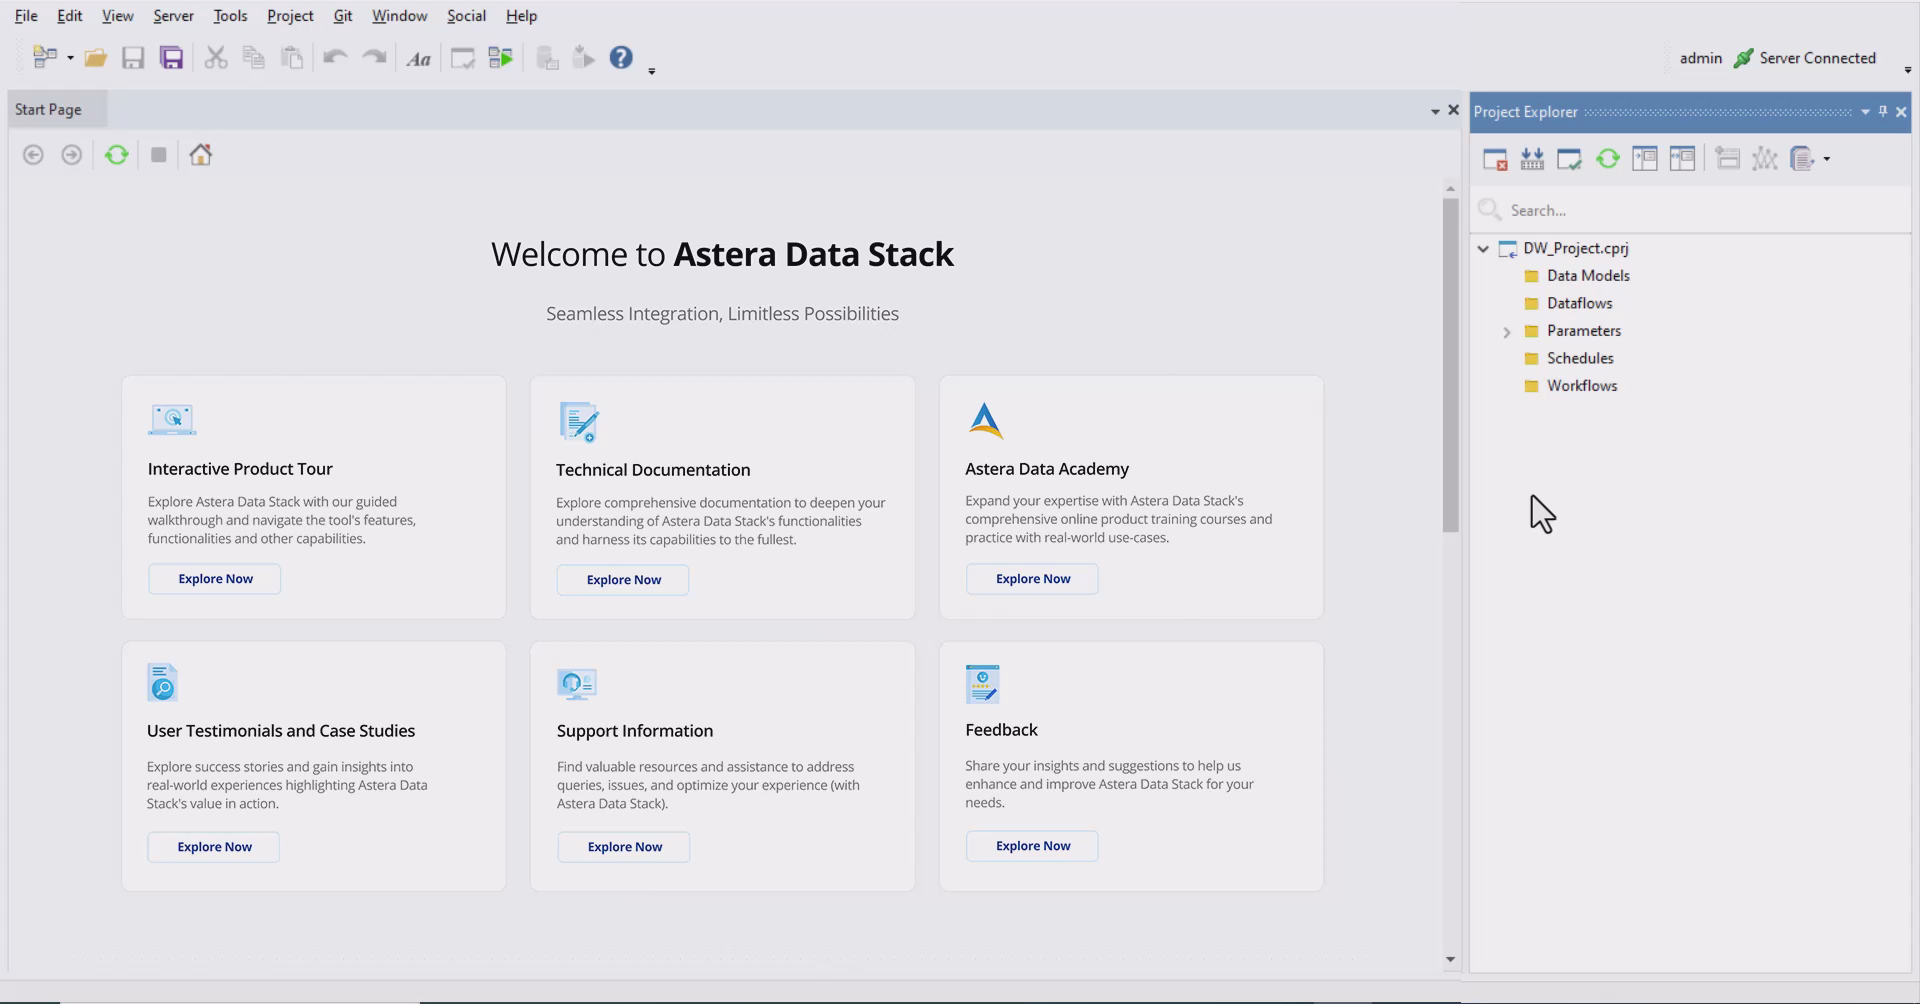
Task: Click Explore Now under Technical Documentation
Action: (x=623, y=580)
